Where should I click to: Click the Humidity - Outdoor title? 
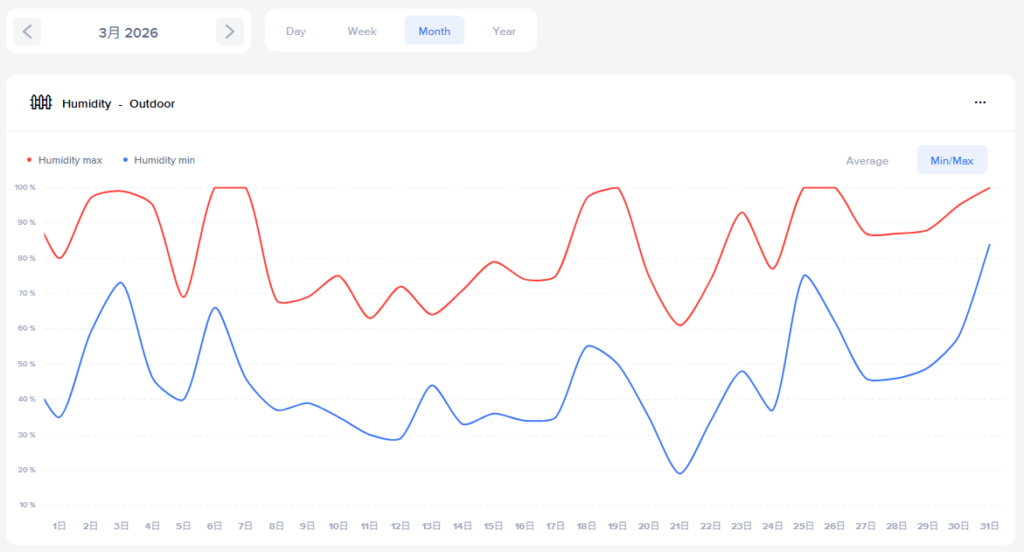coord(118,103)
